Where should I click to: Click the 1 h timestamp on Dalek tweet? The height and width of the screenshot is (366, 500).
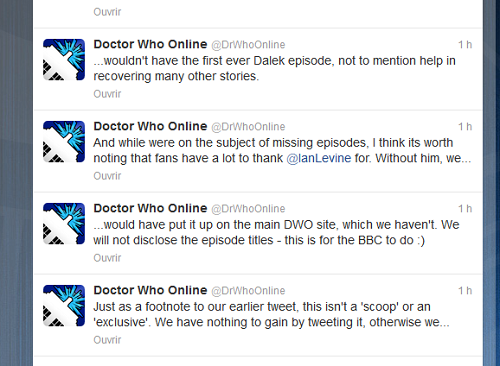click(x=465, y=44)
